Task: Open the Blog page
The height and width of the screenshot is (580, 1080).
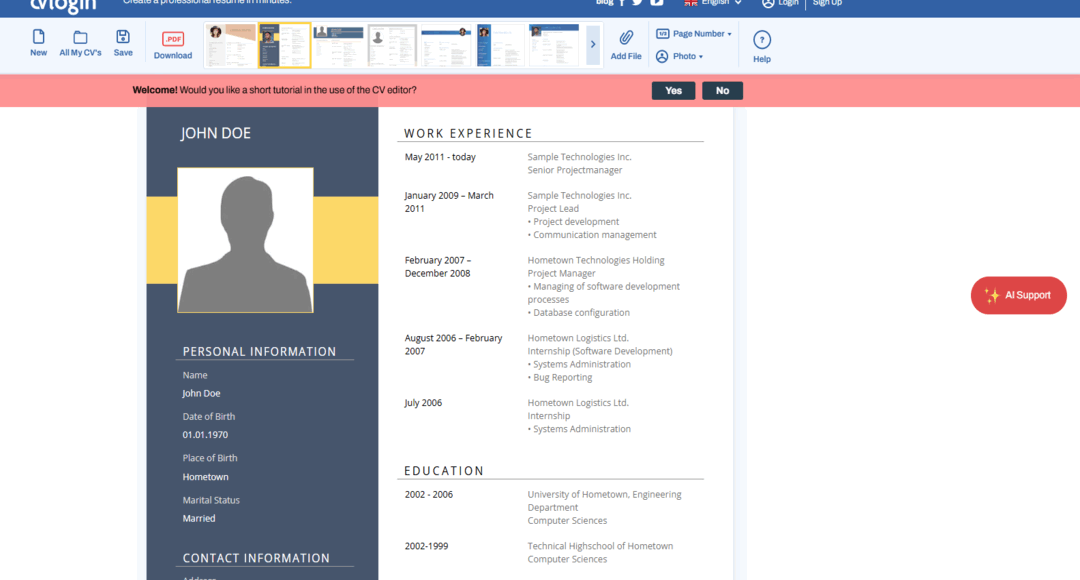Action: [604, 3]
